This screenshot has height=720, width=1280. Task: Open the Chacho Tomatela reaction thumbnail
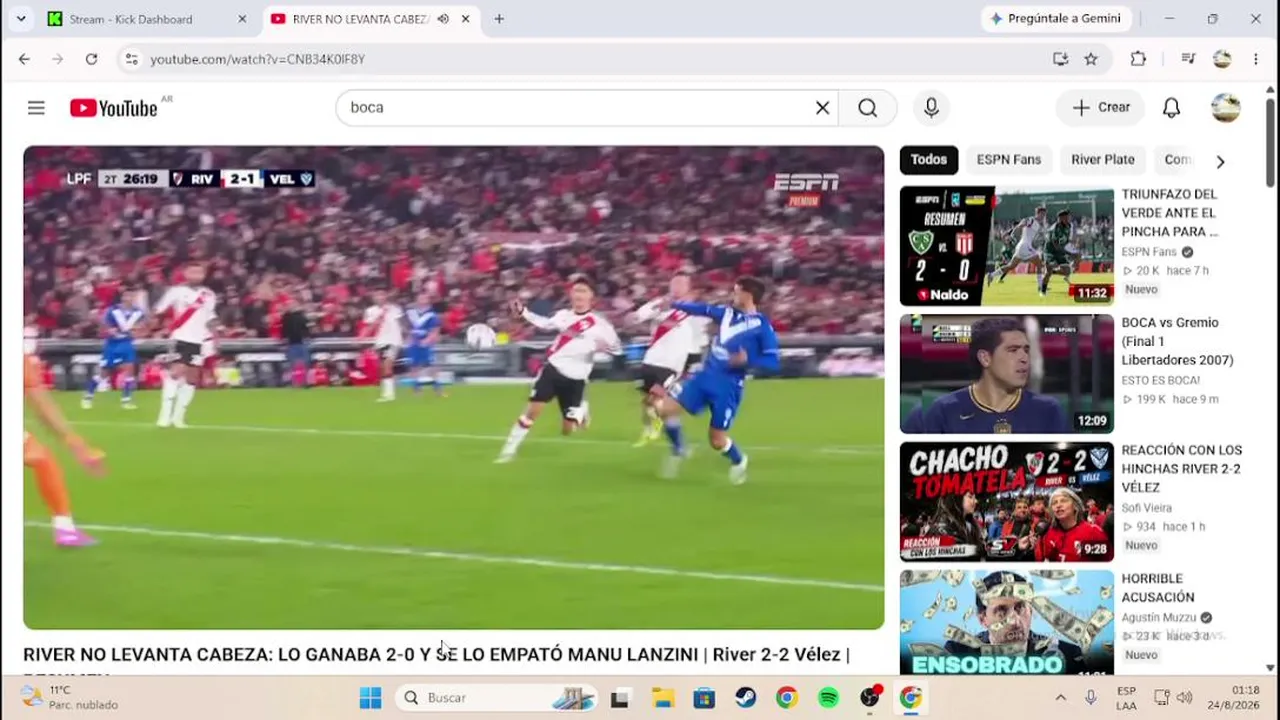coord(1006,502)
